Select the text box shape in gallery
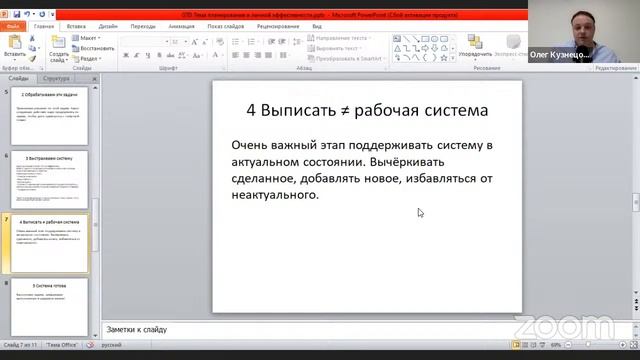This screenshot has height=360, width=640. click(x=397, y=39)
